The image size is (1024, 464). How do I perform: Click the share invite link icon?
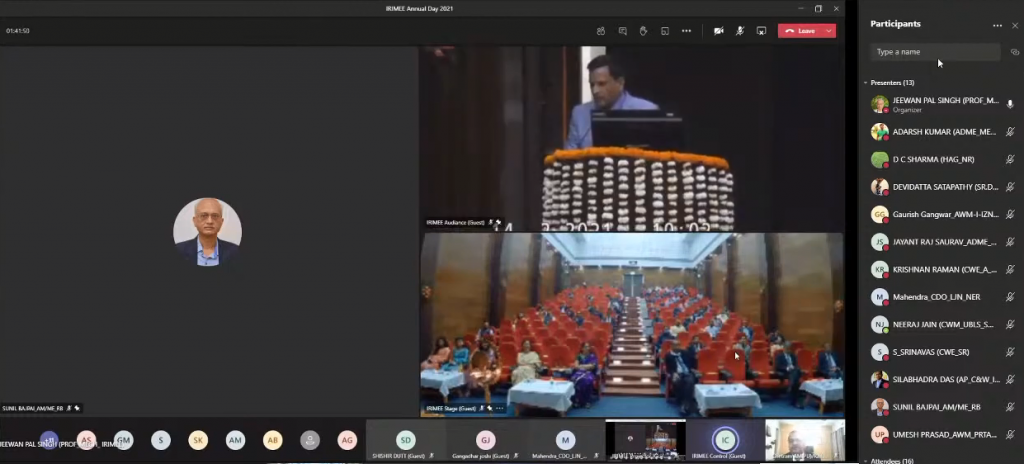coord(1015,52)
